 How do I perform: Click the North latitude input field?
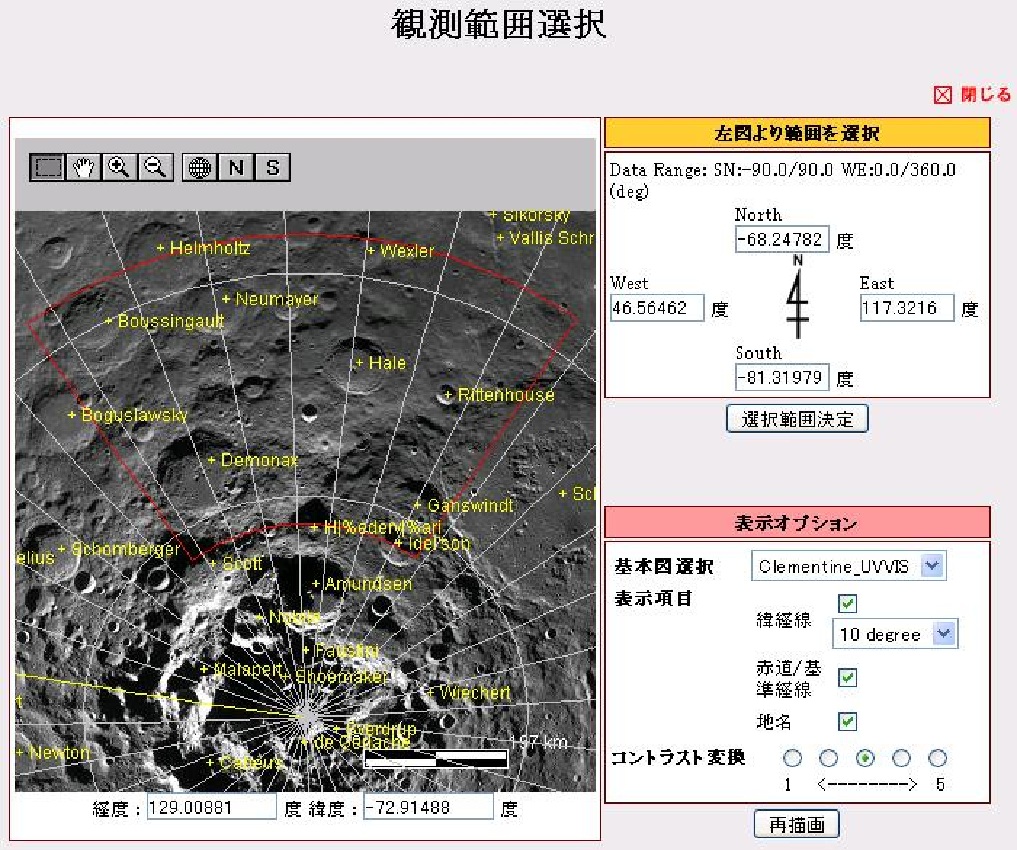(782, 239)
